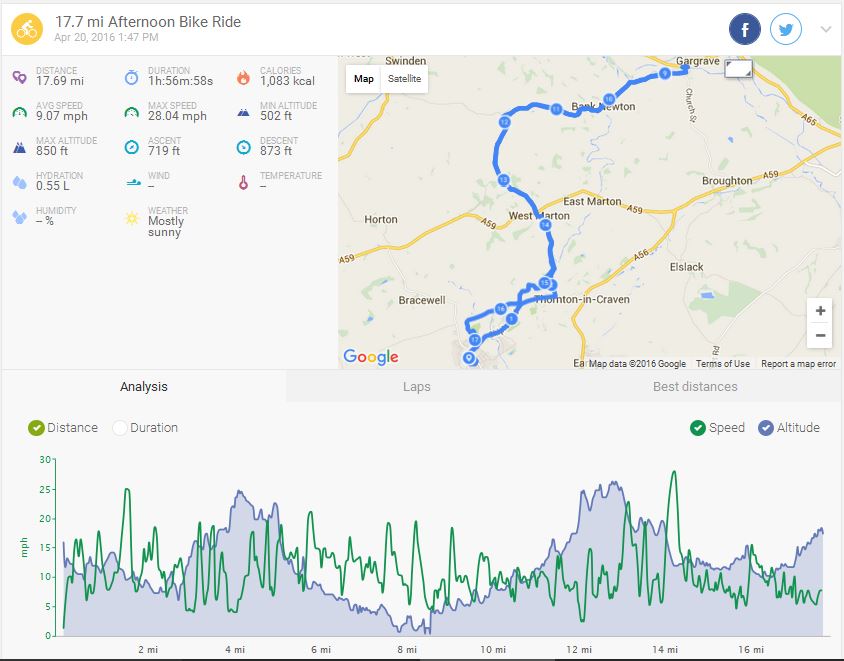The image size is (844, 661).
Task: Click Report a map error link
Action: click(x=798, y=364)
